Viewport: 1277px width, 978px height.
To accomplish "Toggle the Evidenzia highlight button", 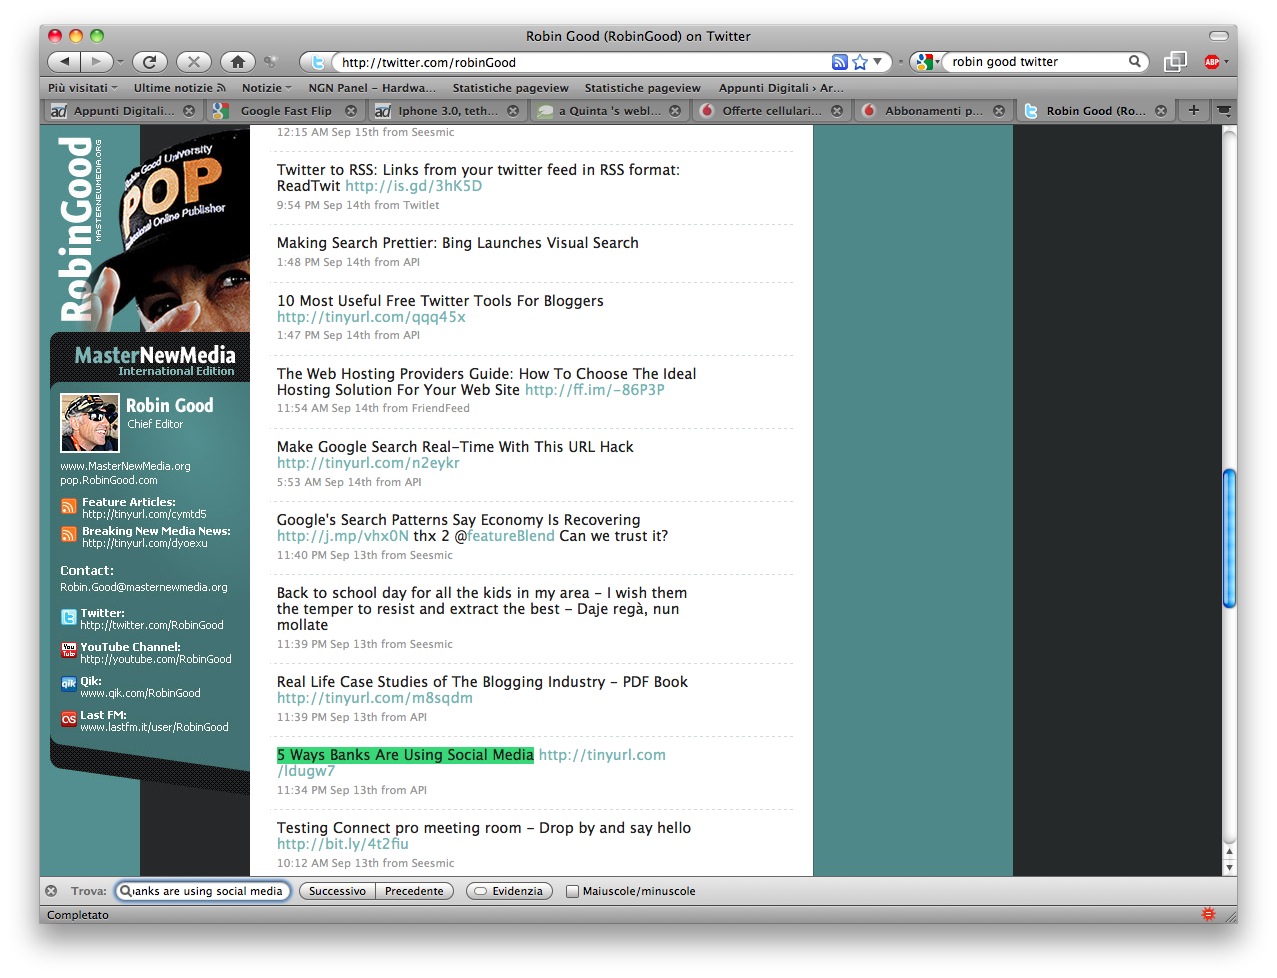I will [x=509, y=891].
